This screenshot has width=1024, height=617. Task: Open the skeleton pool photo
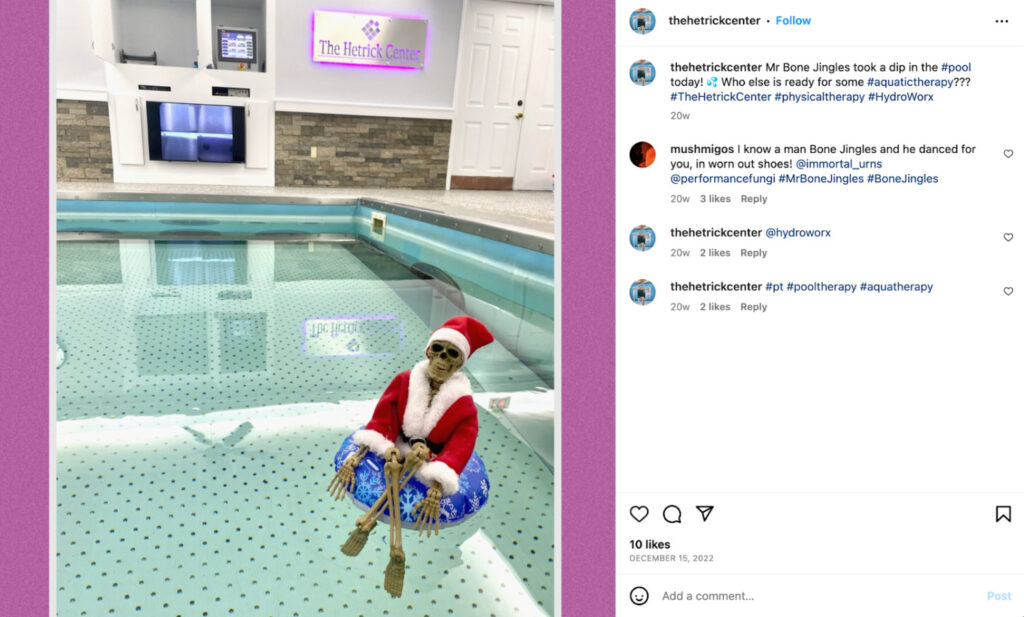[x=305, y=308]
